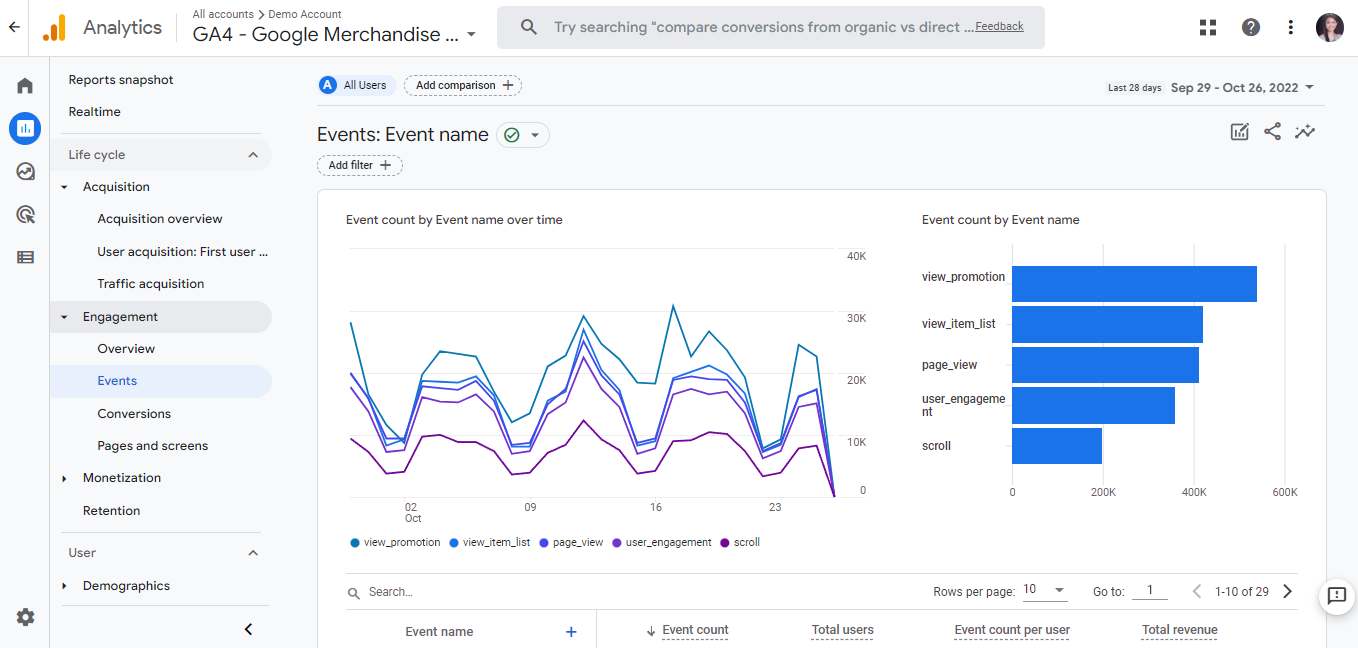
Task: Open the Library icon in the left rail
Action: pyautogui.click(x=25, y=257)
